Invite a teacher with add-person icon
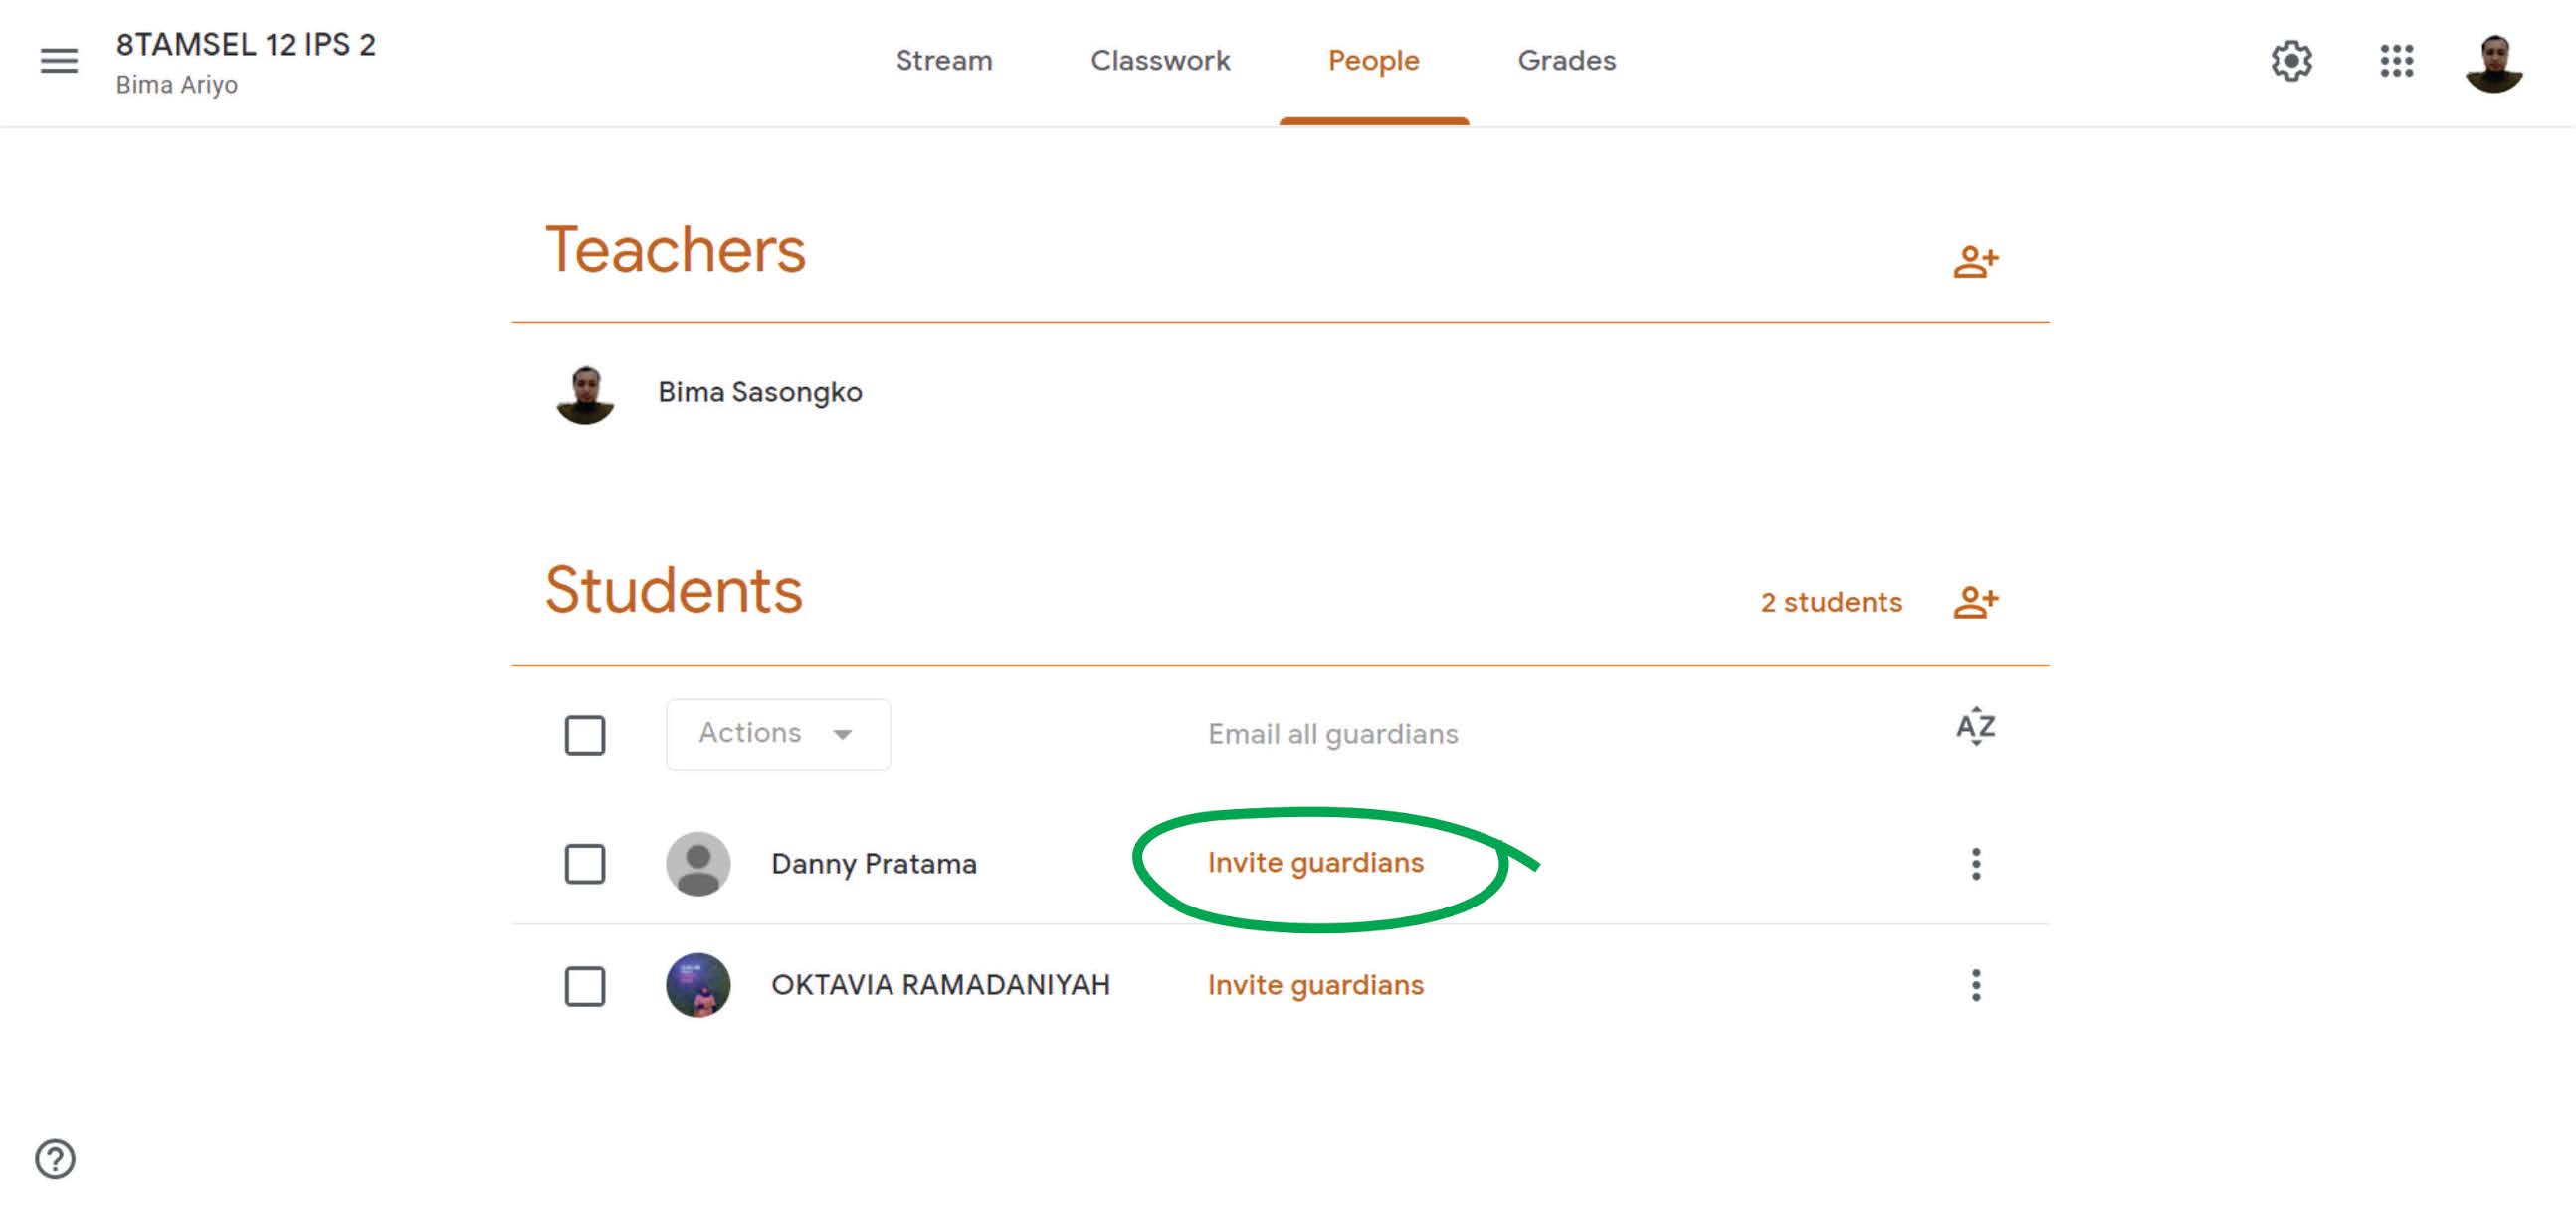The image size is (2576, 1209). [1975, 262]
